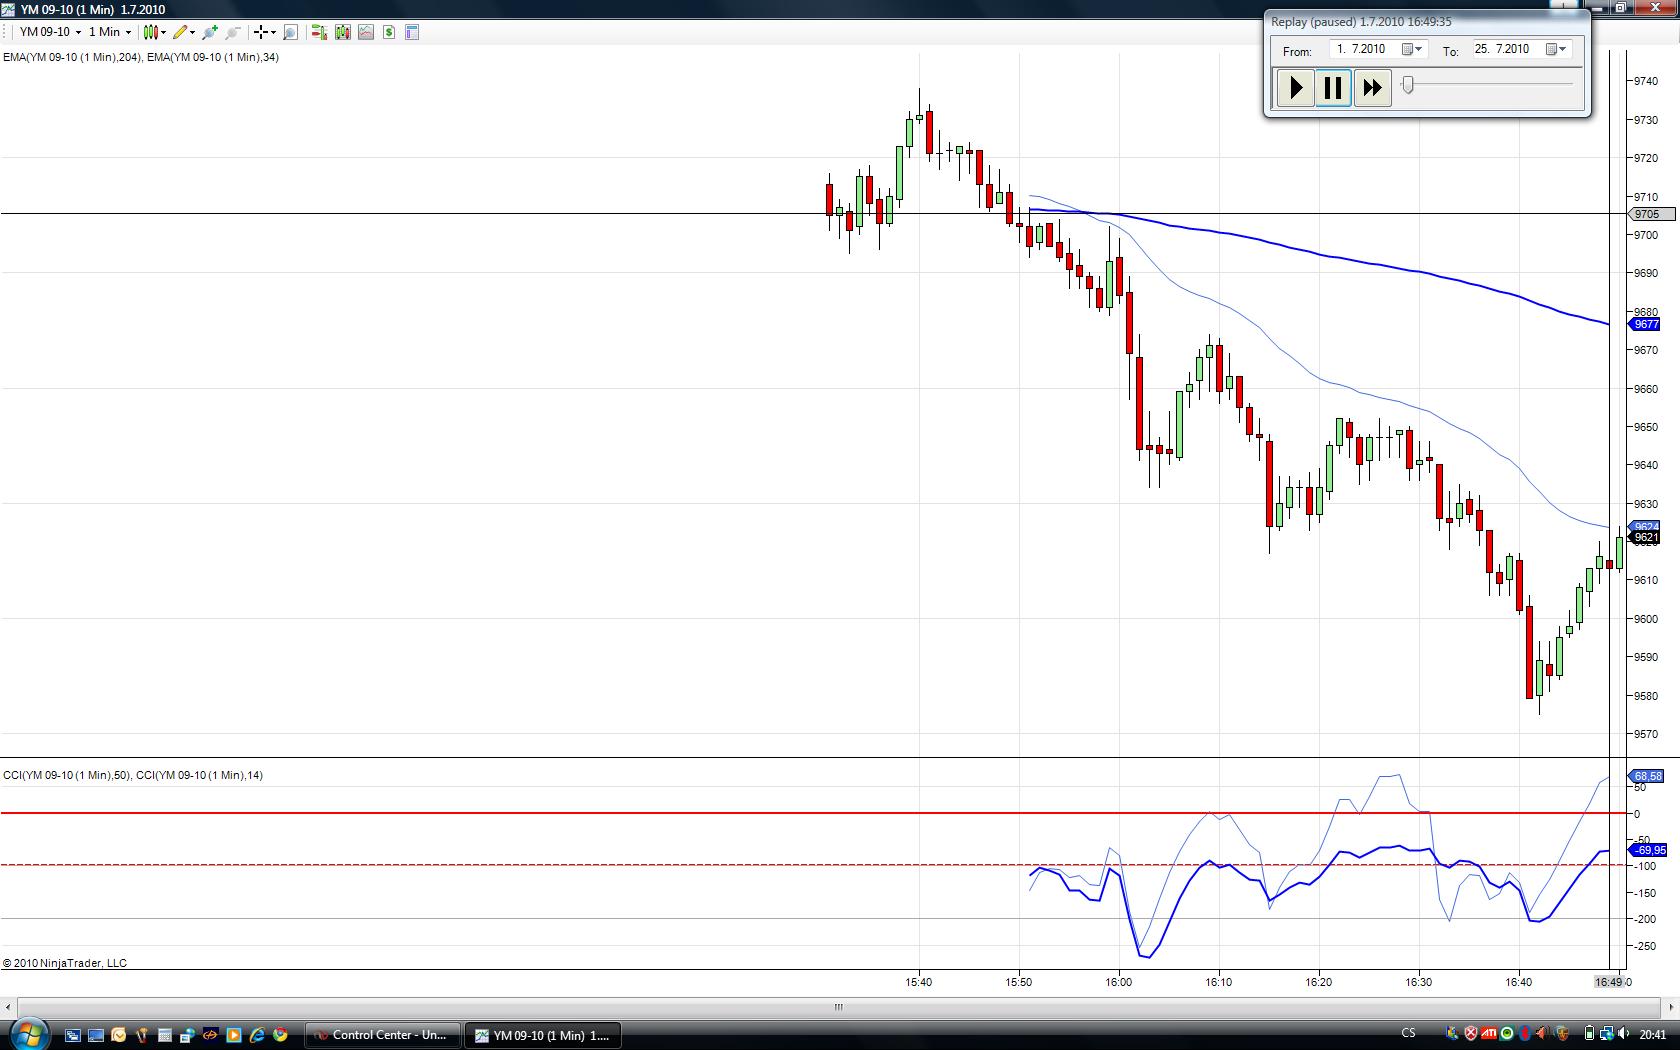Open the data series candlestick icon
This screenshot has height=1050, width=1680.
point(343,32)
